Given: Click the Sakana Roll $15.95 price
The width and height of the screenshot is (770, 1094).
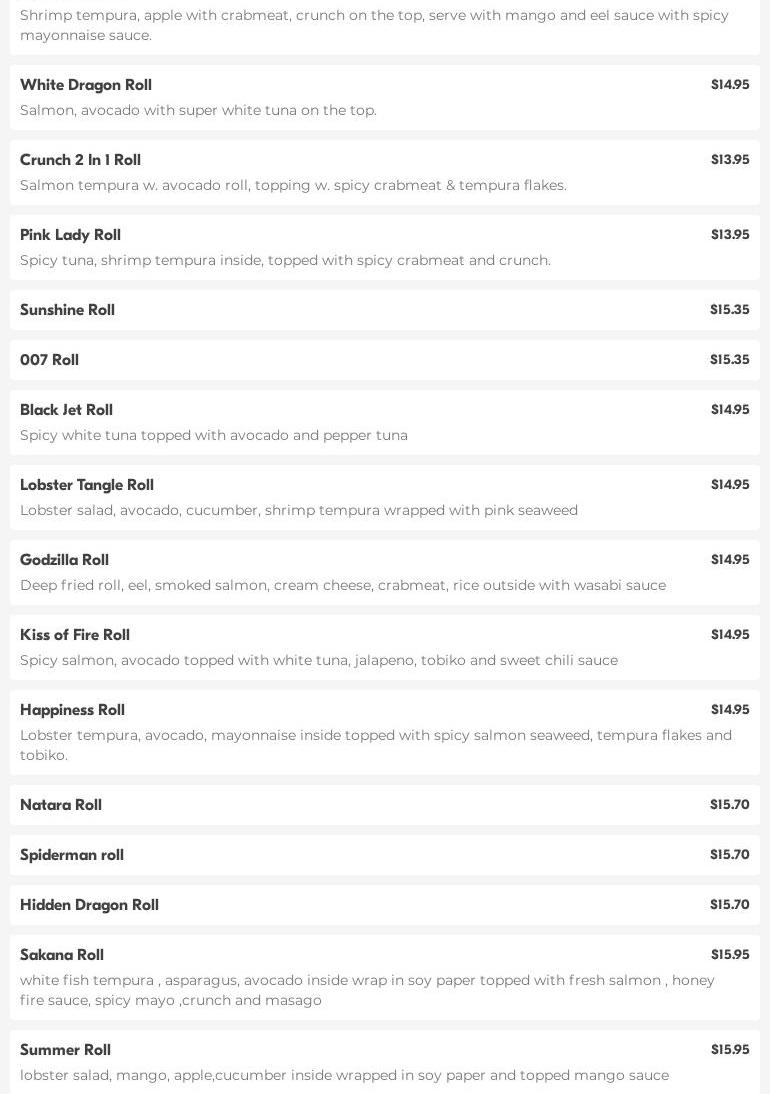Looking at the screenshot, I should (730, 955).
